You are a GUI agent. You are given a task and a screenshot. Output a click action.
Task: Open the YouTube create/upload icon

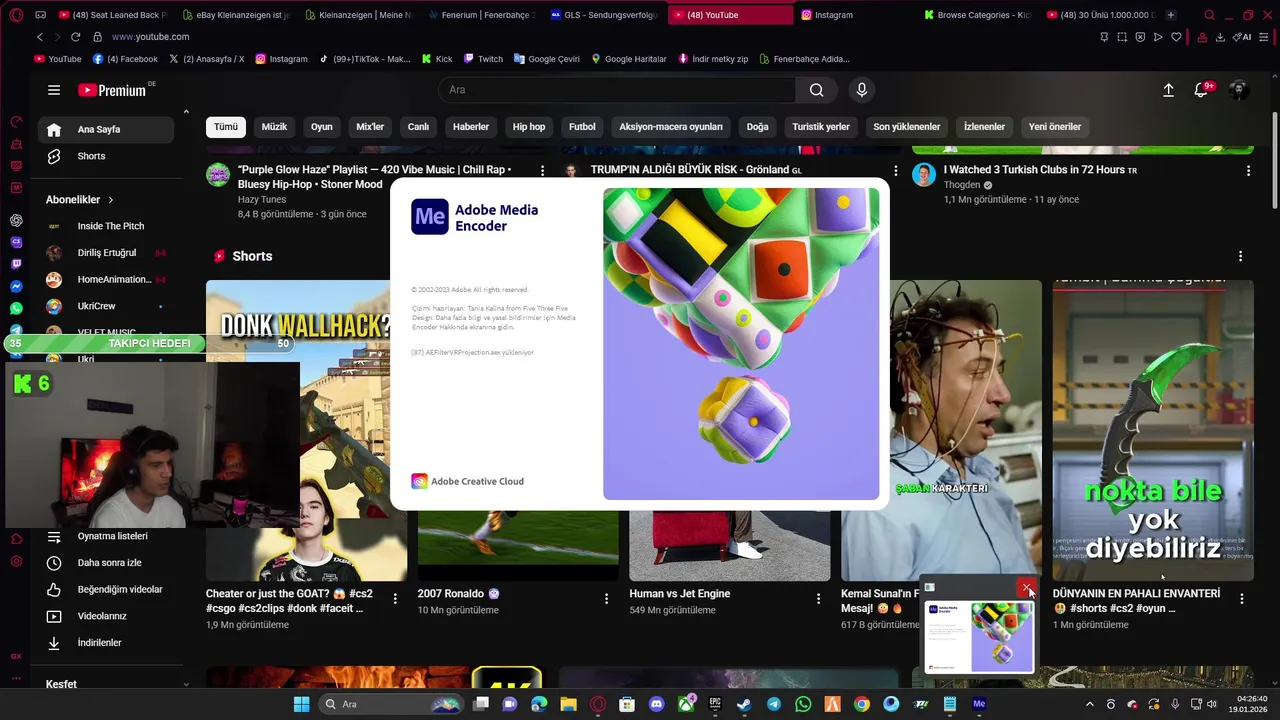click(1168, 90)
